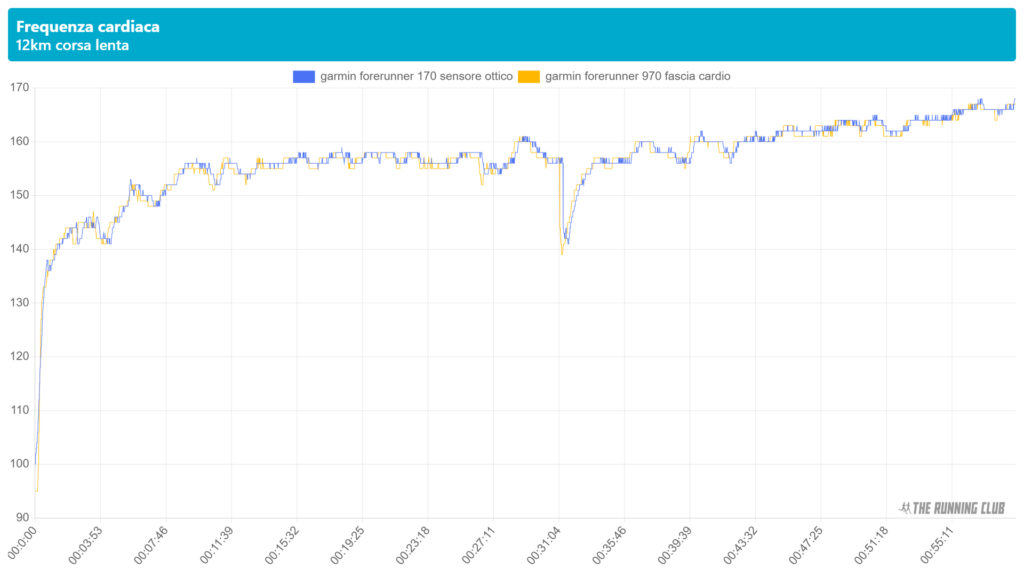Click the blue garmin forerunner 170 legend swatch

304,76
